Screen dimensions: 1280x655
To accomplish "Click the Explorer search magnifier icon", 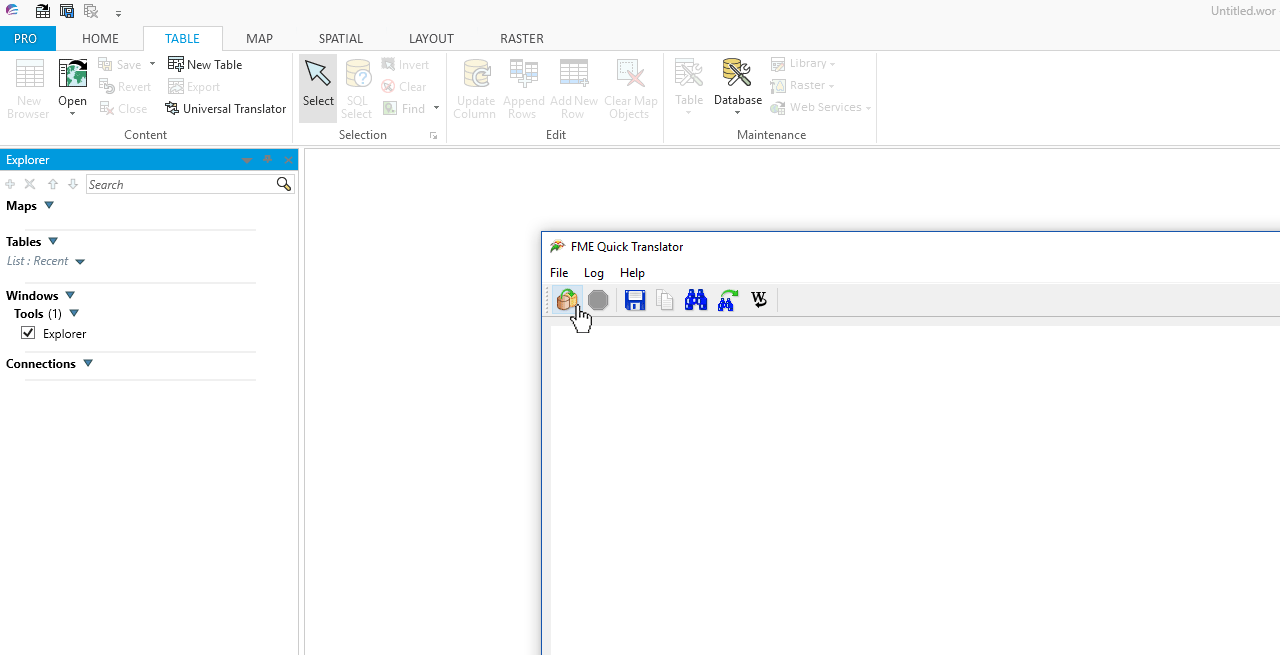I will point(284,184).
